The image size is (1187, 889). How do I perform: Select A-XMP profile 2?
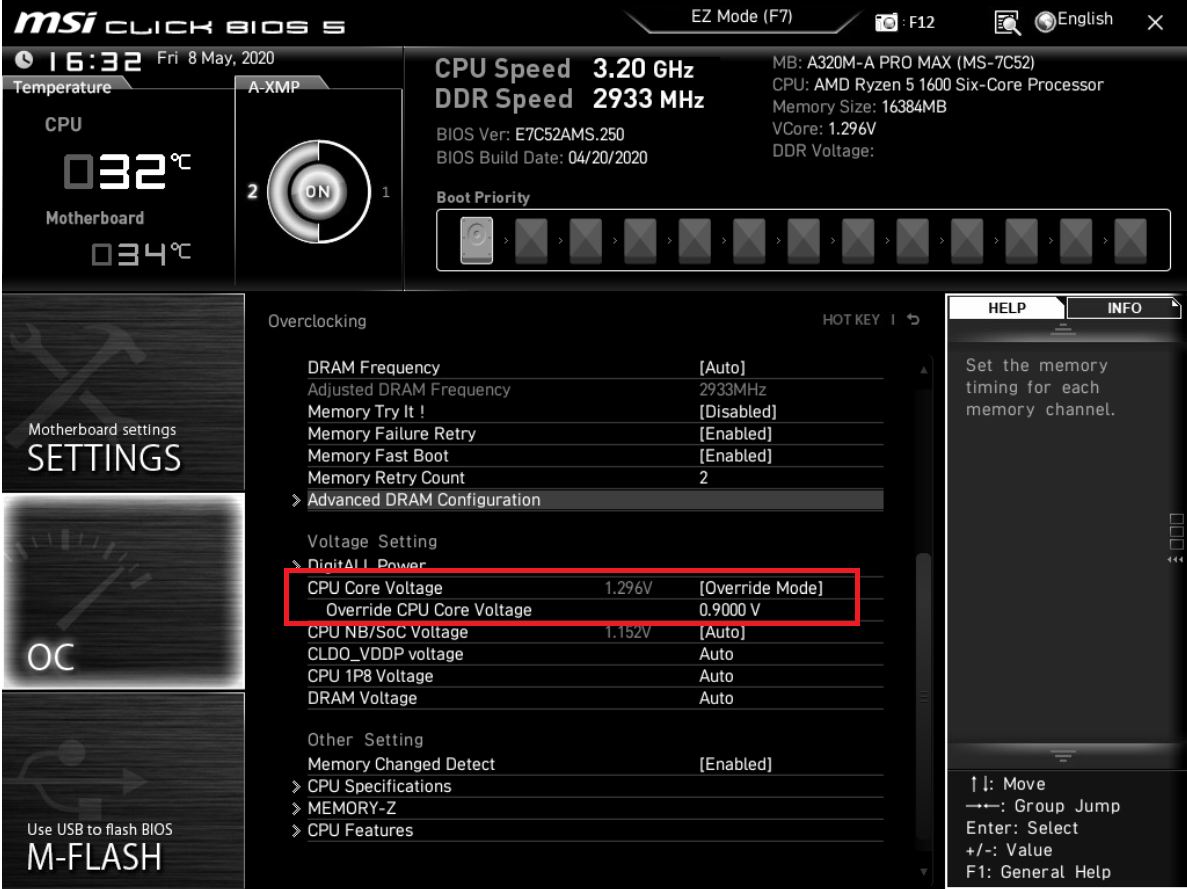click(x=253, y=191)
